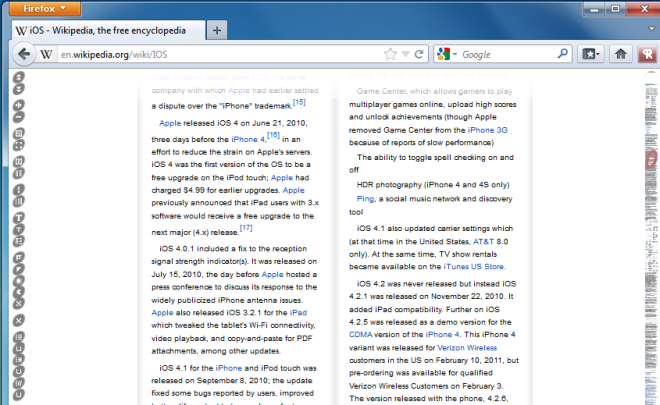The width and height of the screenshot is (660, 405).
Task: Open the bookmarks star menu button
Action: pyautogui.click(x=591, y=54)
